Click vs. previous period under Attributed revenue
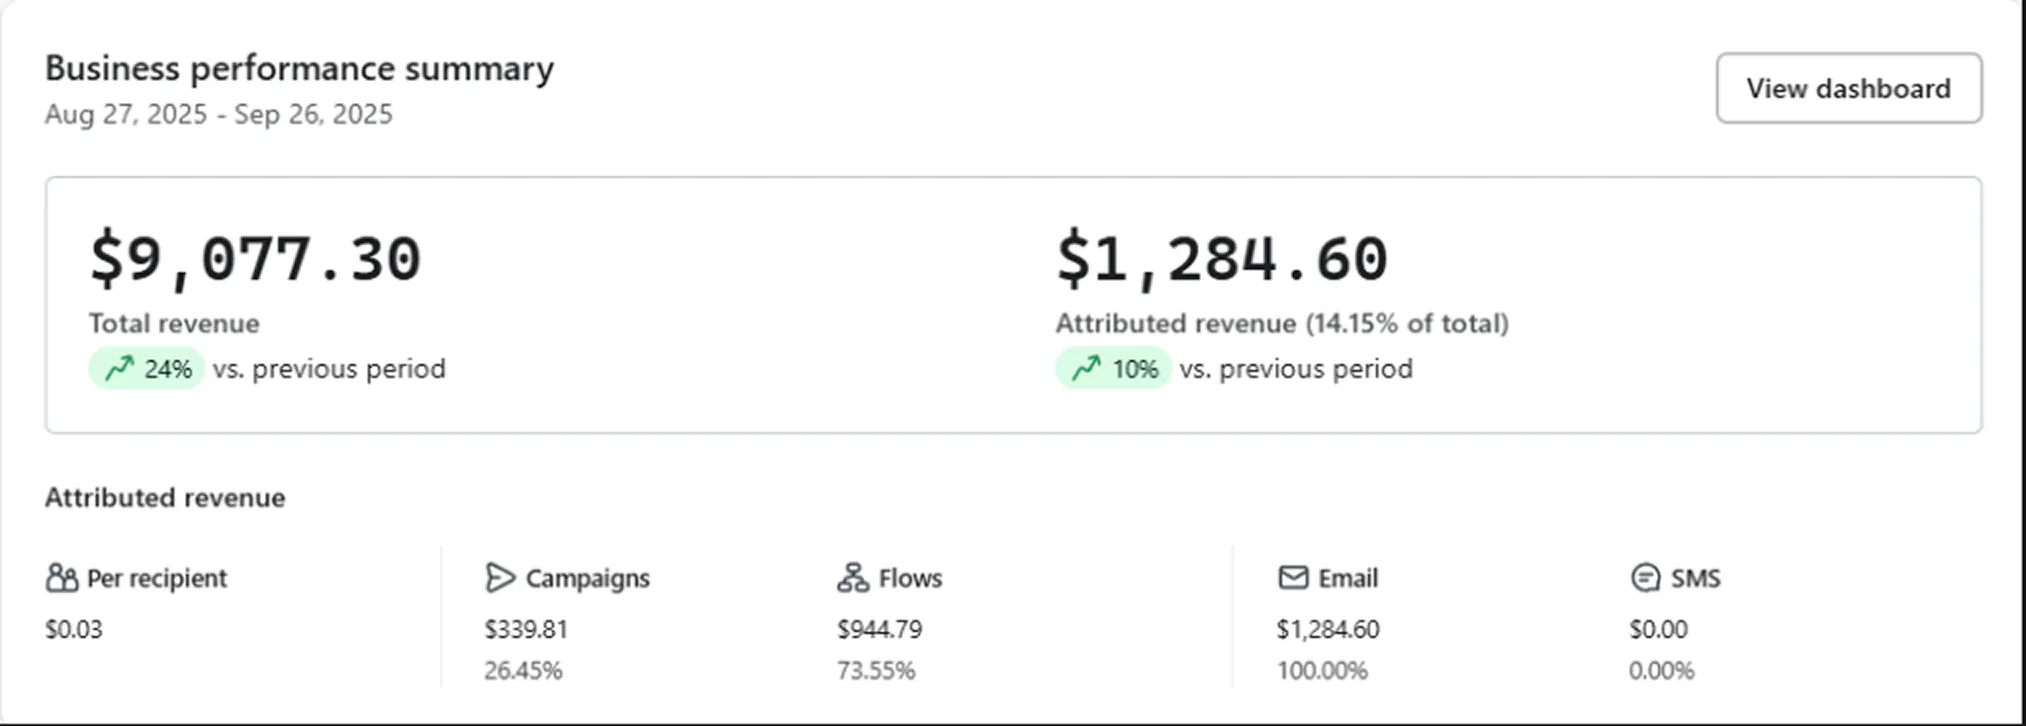Viewport: 2026px width, 726px height. [1296, 369]
